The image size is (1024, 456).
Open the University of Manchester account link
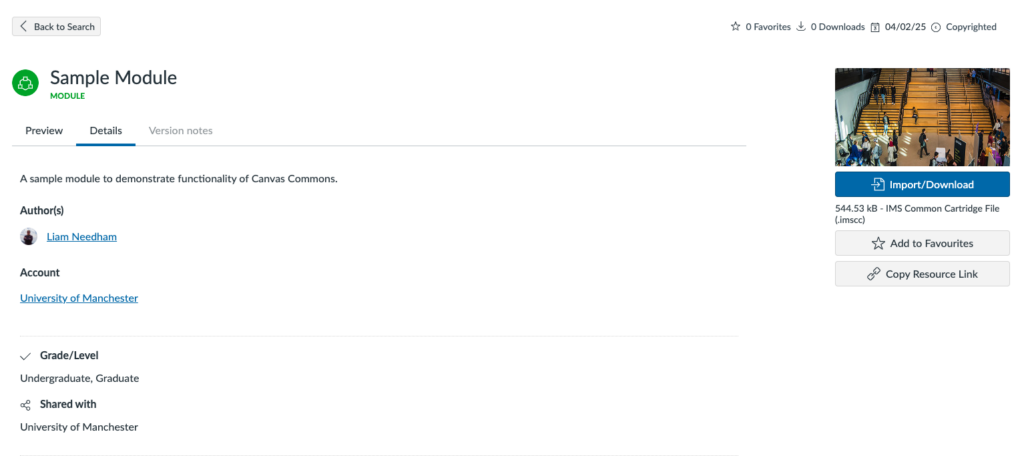[x=79, y=298]
